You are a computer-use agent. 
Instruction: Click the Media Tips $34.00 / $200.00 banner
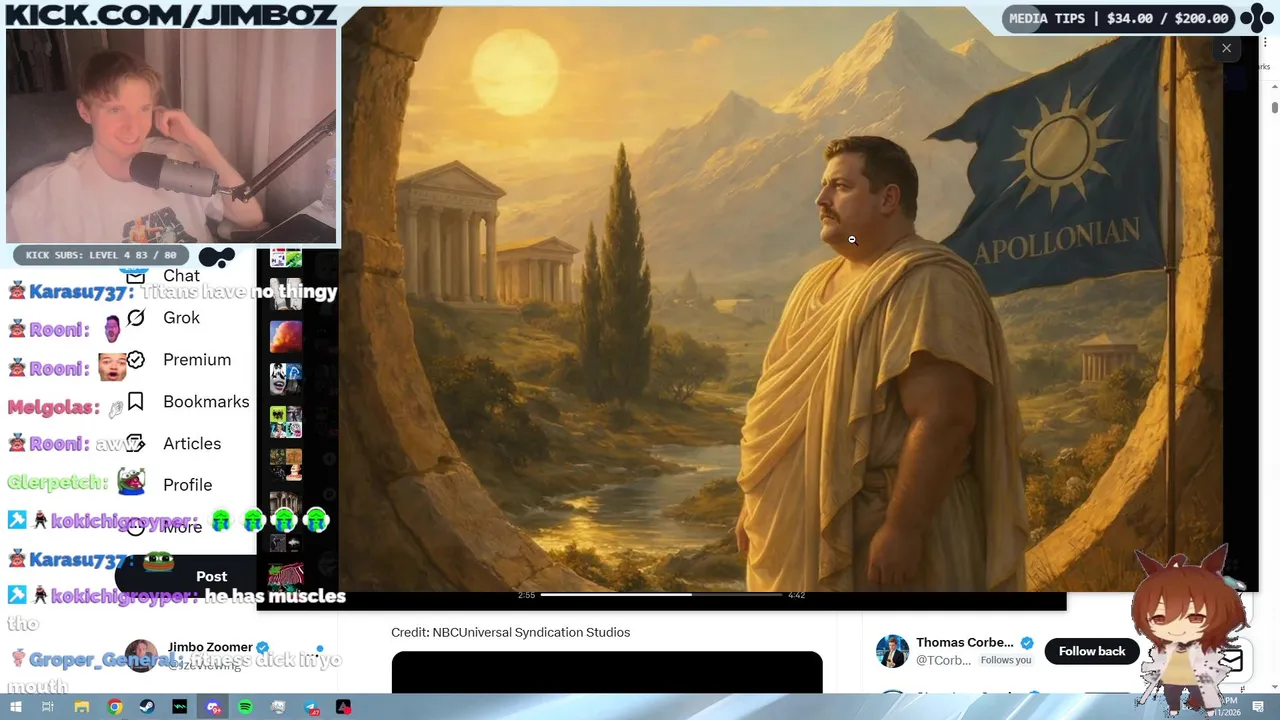pos(1119,18)
